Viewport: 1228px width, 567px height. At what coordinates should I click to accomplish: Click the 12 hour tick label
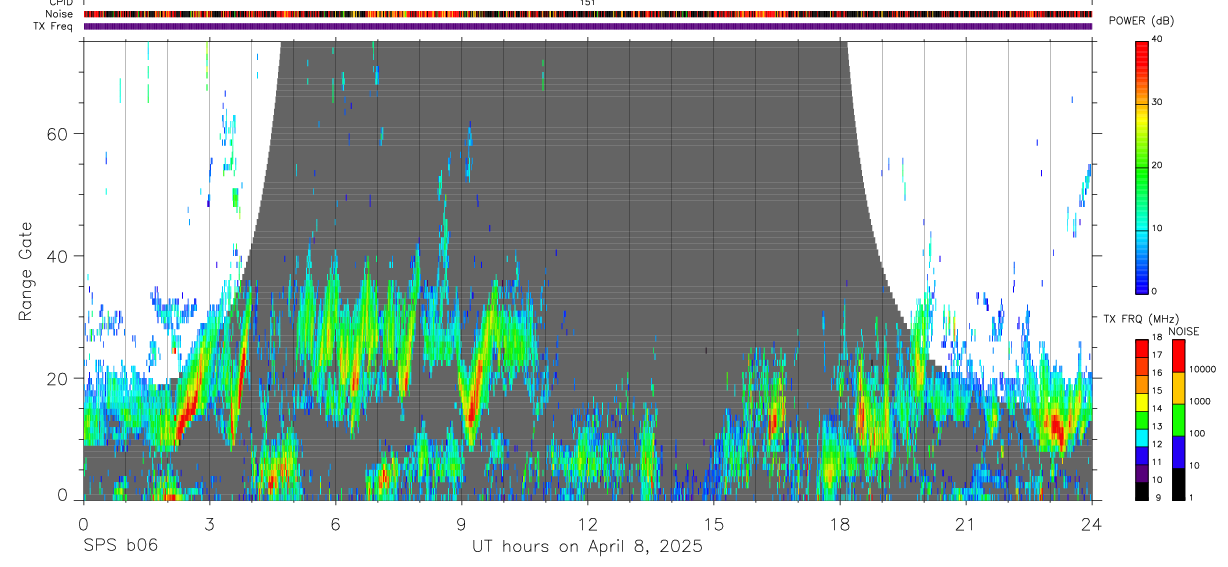587,523
